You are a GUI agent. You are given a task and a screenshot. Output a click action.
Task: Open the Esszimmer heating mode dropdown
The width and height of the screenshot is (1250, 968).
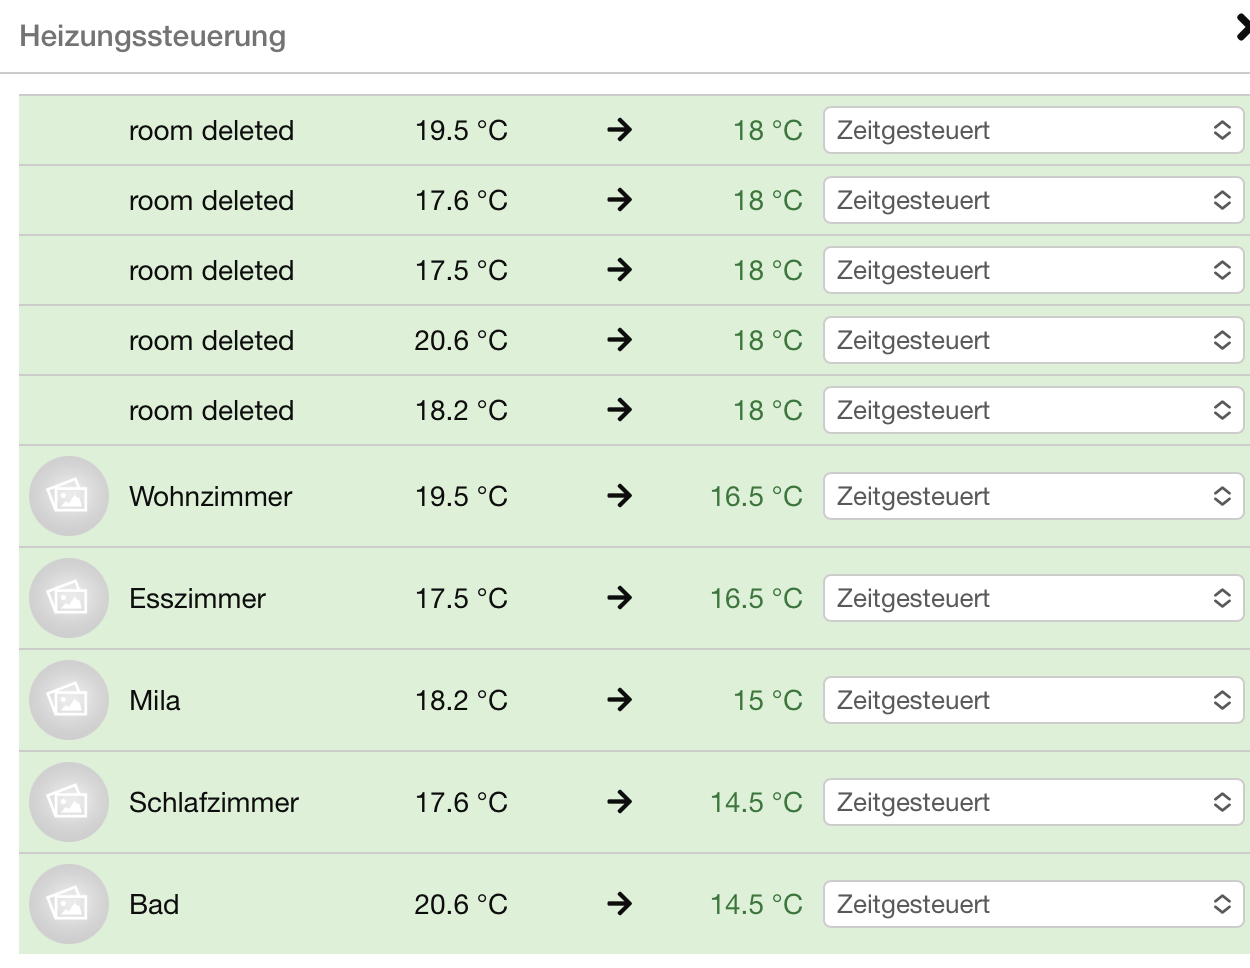(1033, 598)
